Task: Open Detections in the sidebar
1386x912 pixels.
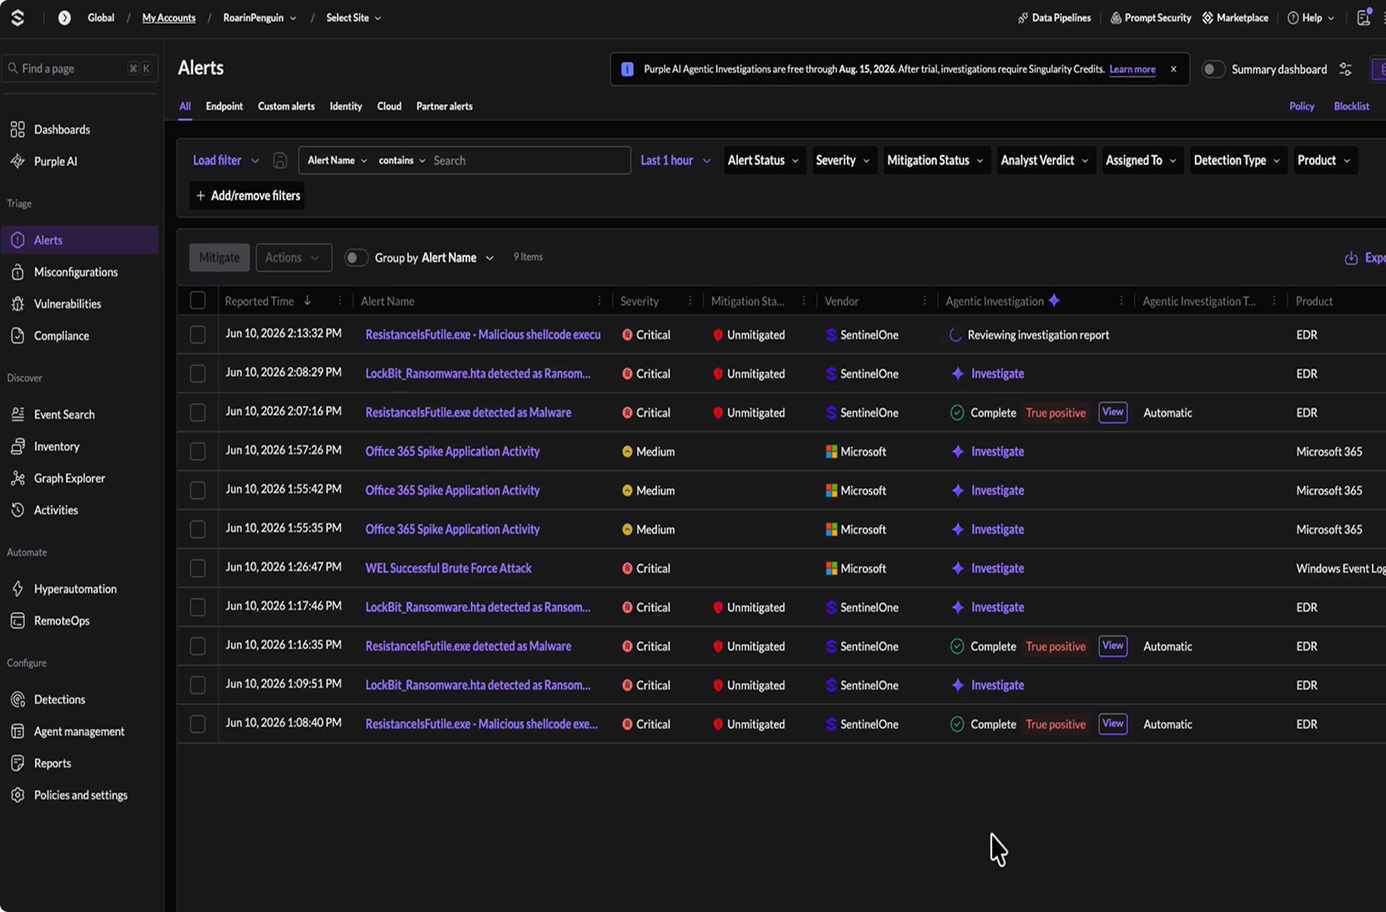Action: tap(59, 700)
